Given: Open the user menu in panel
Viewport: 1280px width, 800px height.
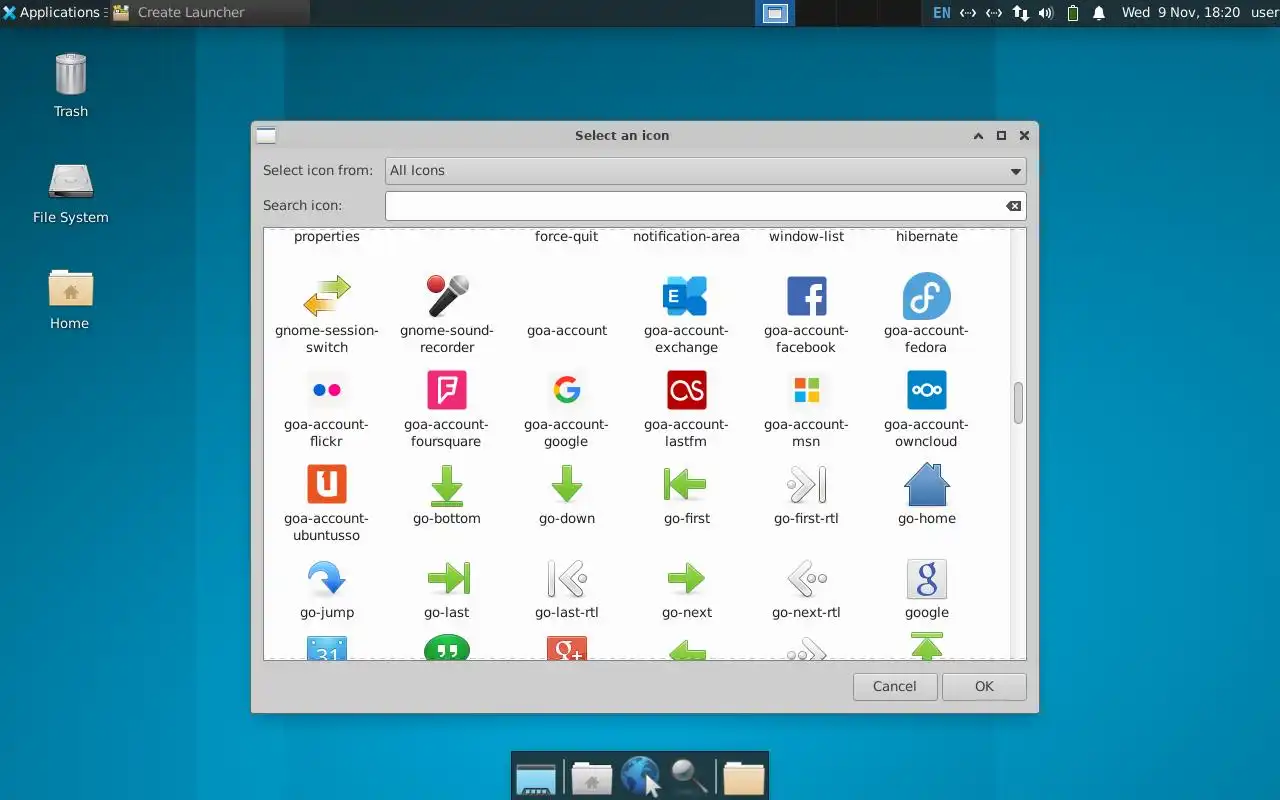Looking at the screenshot, I should pos(1264,13).
